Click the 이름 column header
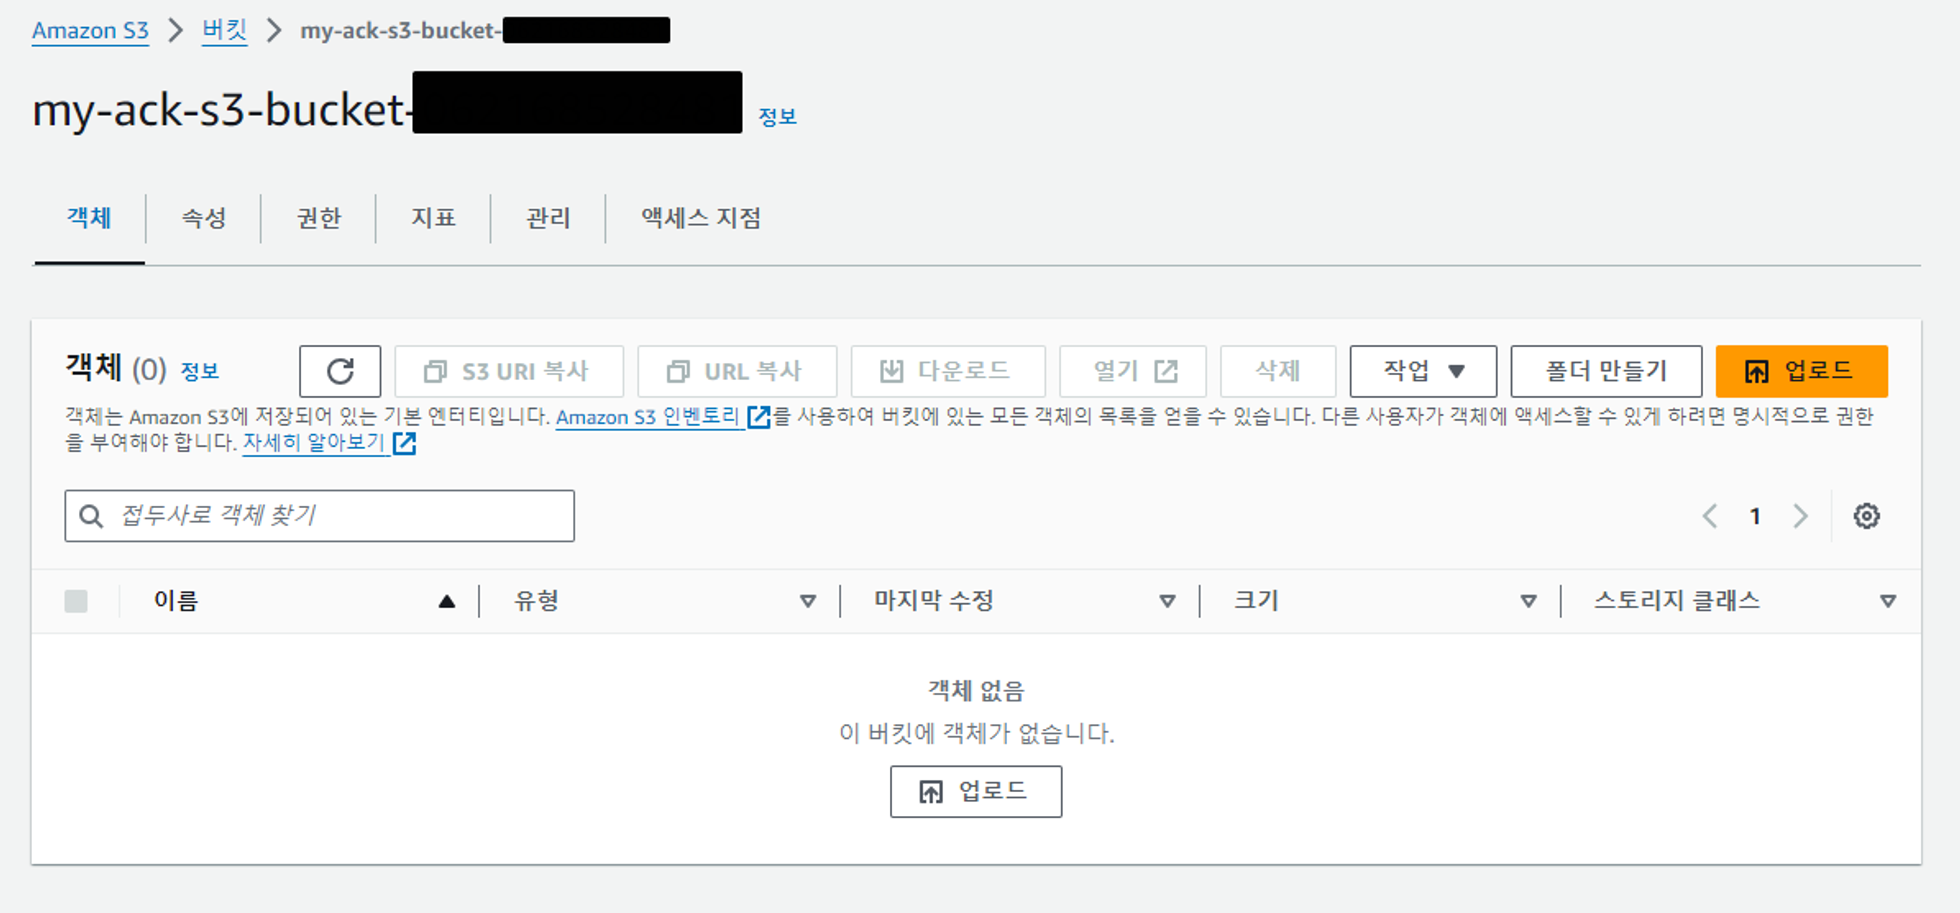 [176, 601]
